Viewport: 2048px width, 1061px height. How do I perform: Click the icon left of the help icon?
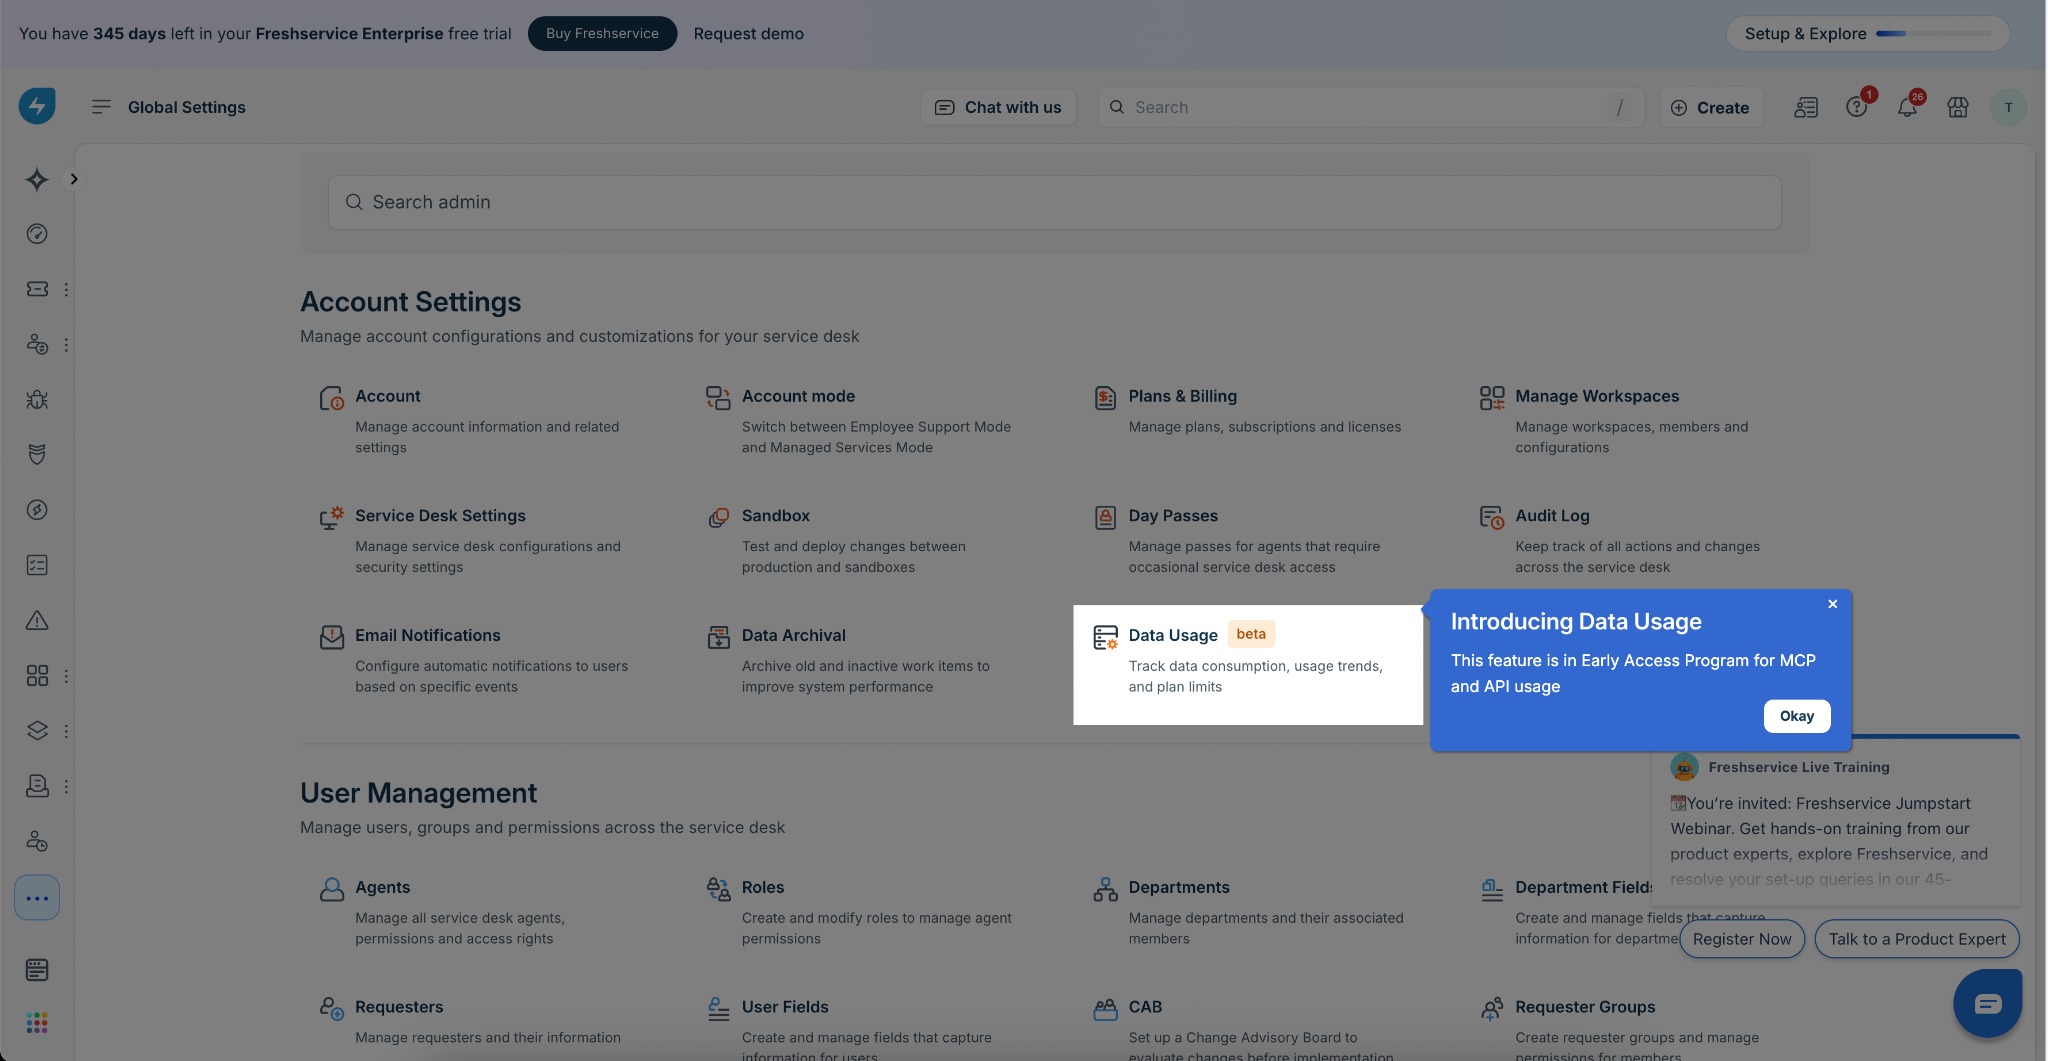point(1806,107)
